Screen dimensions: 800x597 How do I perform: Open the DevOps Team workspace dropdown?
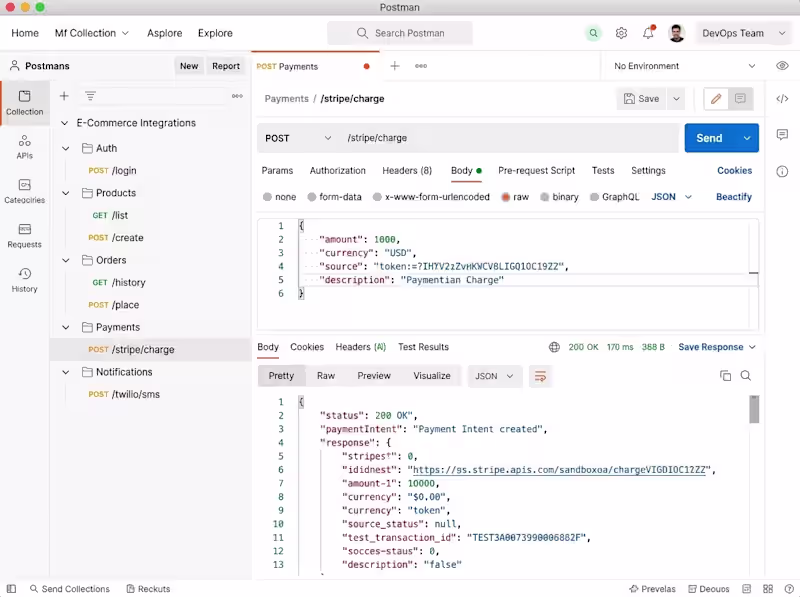click(743, 33)
